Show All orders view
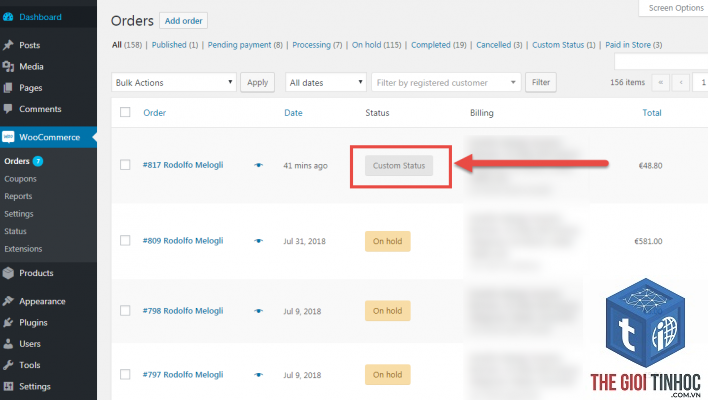708x400 pixels. [117, 45]
